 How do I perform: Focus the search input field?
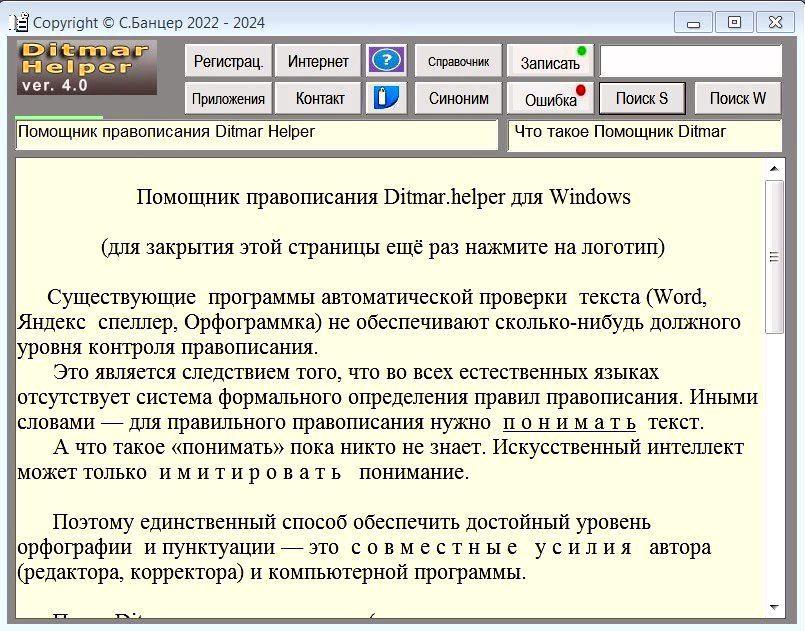pos(690,61)
